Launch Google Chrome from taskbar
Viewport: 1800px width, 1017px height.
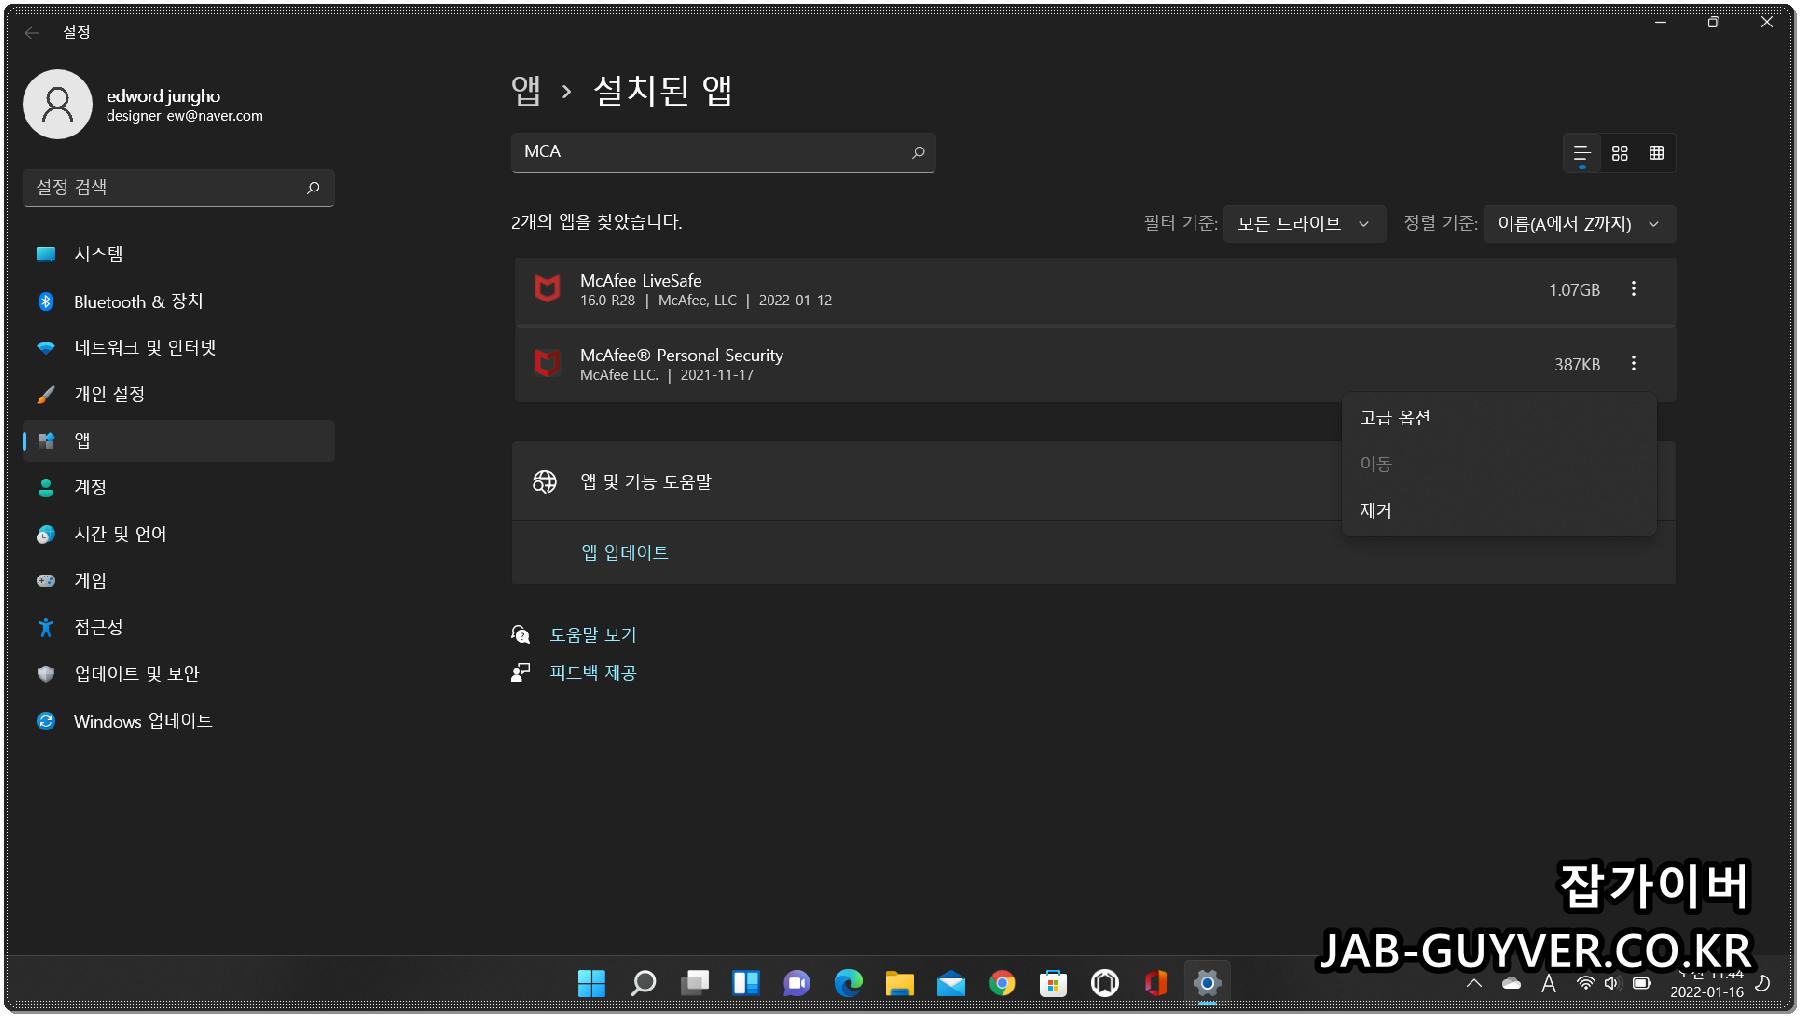point(1002,983)
